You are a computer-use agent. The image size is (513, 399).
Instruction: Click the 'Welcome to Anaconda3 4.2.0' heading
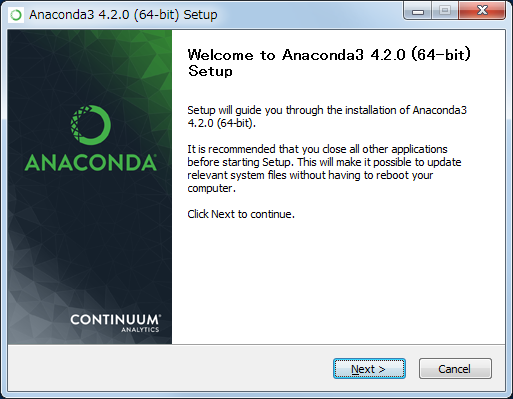click(329, 63)
